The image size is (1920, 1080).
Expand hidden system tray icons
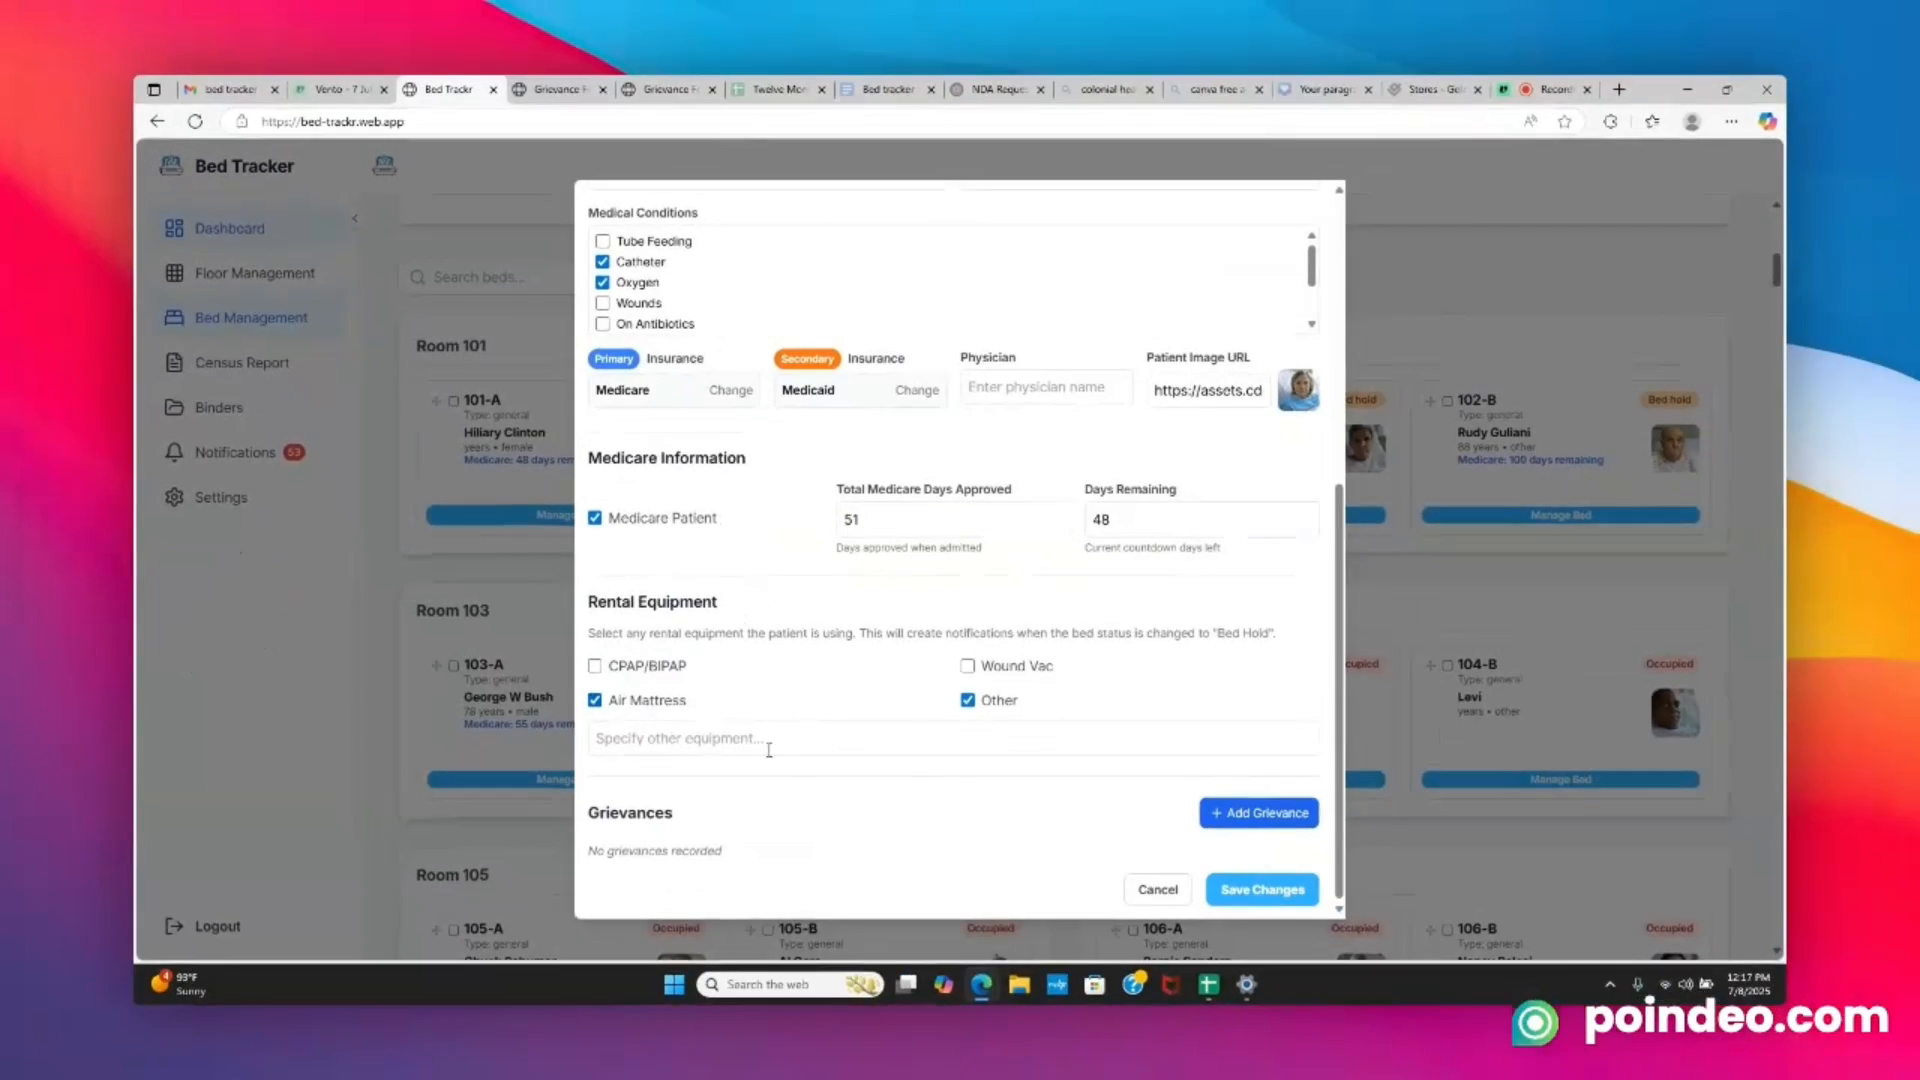(x=1610, y=984)
